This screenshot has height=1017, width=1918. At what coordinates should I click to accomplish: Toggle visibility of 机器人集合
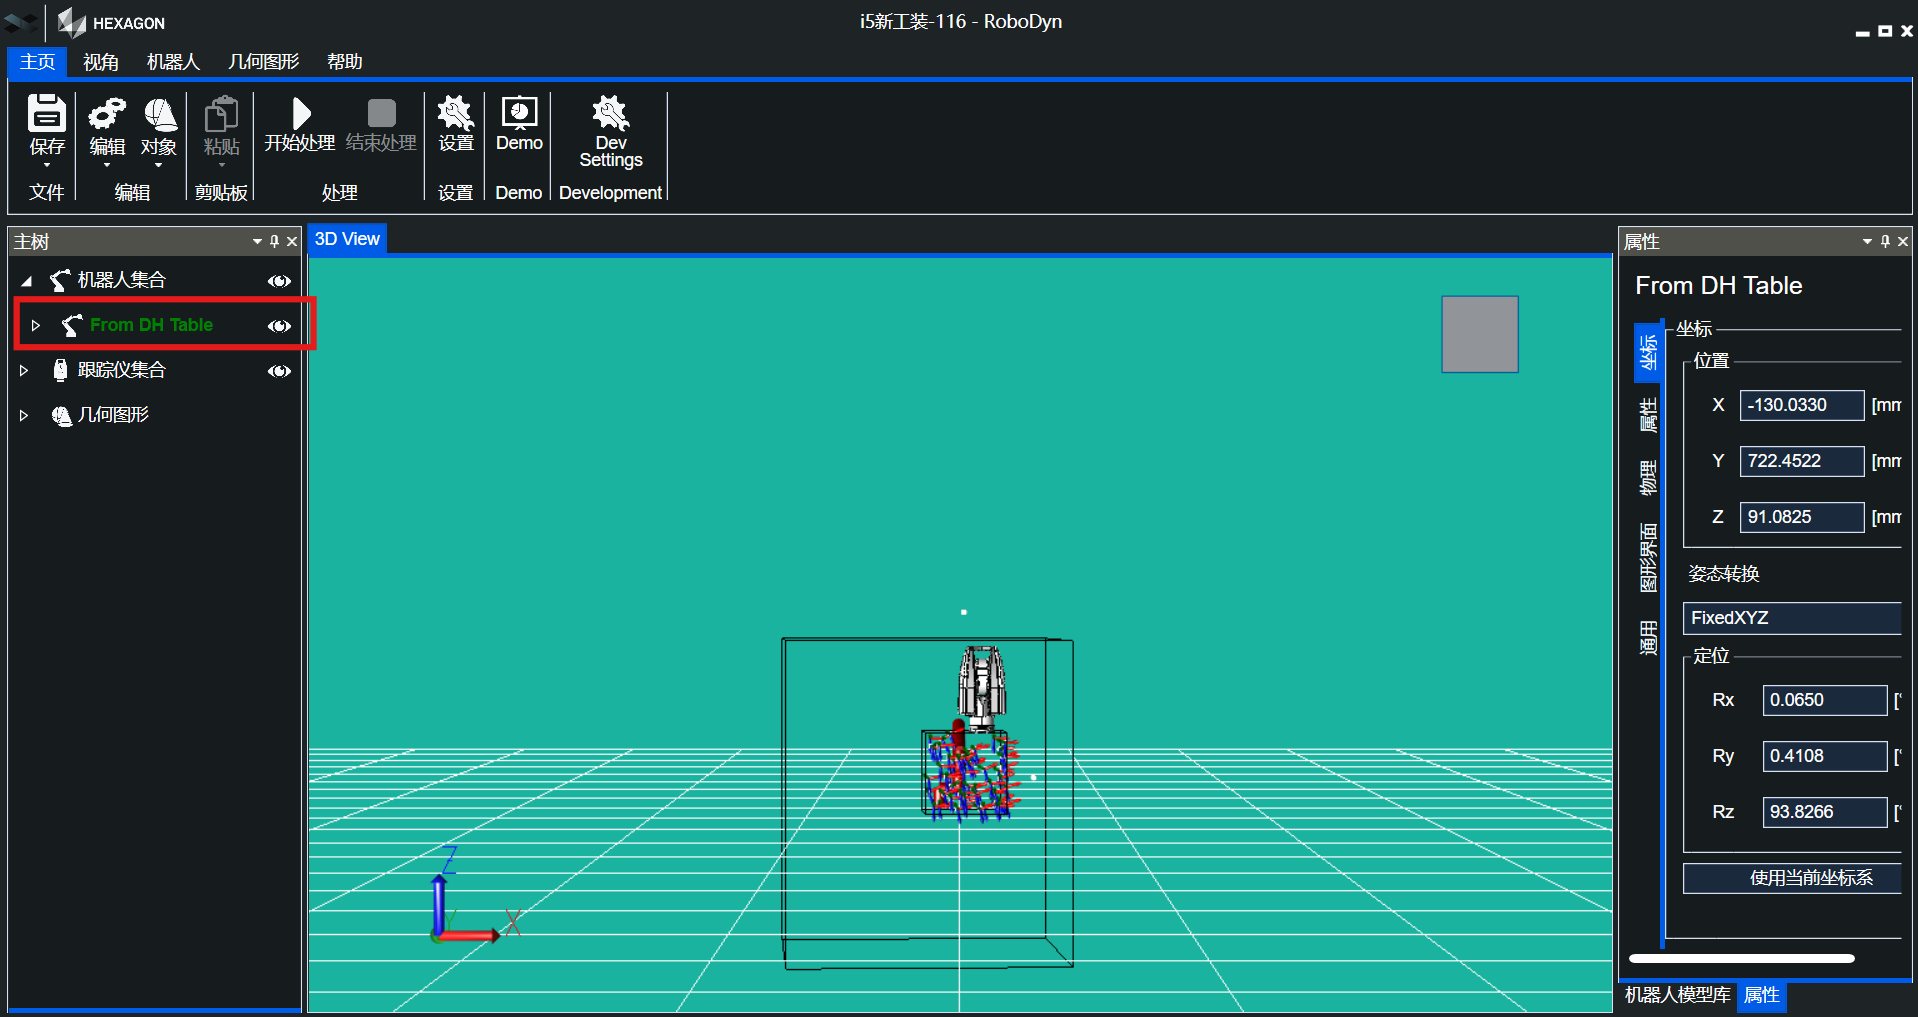pyautogui.click(x=279, y=281)
